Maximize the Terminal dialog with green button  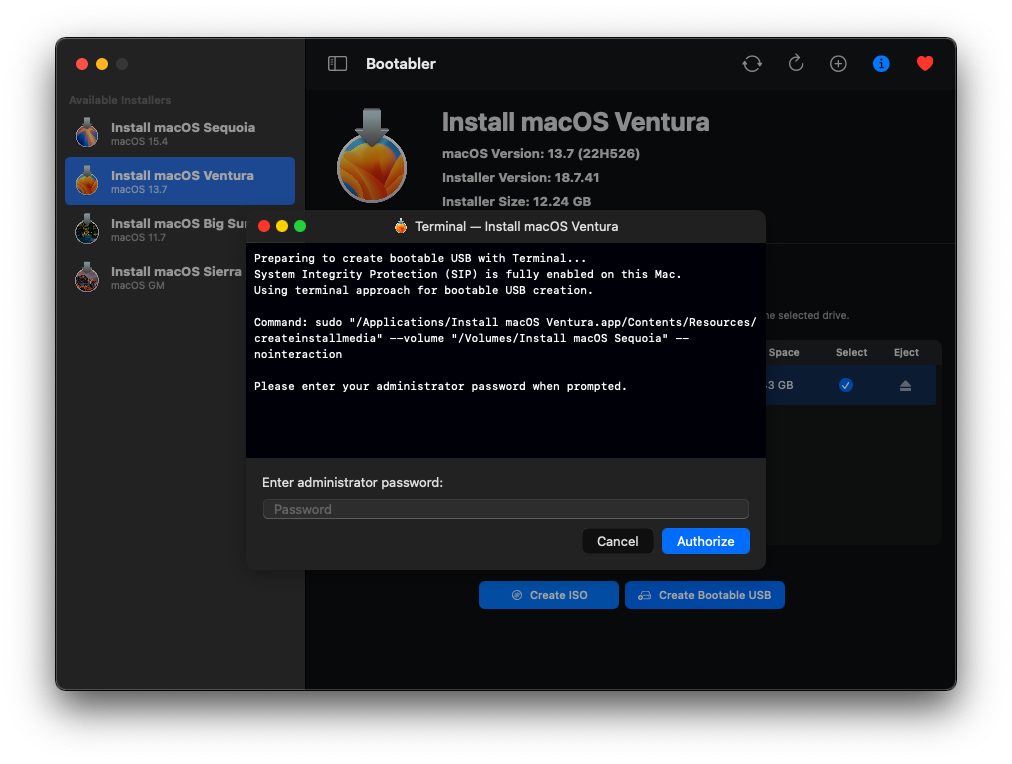(300, 226)
